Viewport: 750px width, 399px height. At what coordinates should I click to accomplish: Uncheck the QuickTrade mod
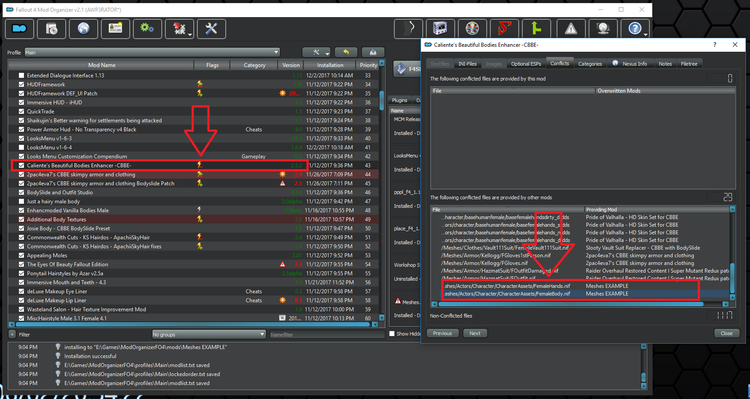point(21,111)
